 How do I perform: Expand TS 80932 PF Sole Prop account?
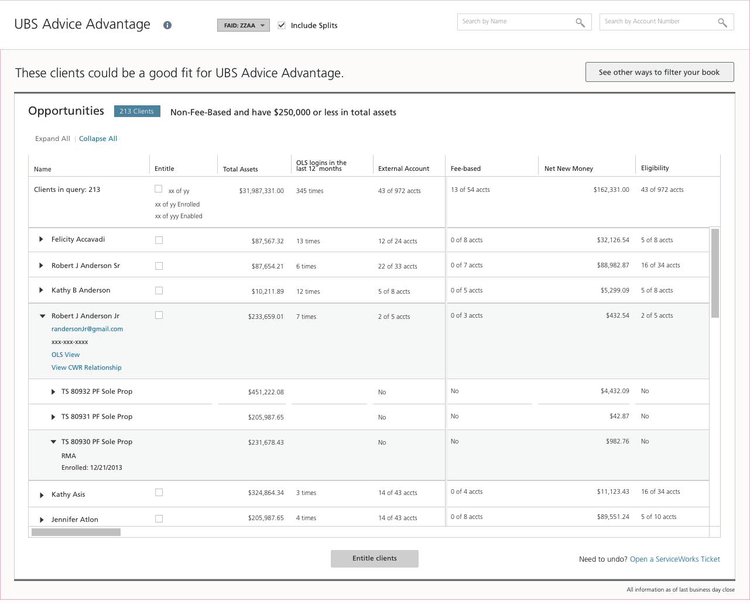pyautogui.click(x=53, y=392)
